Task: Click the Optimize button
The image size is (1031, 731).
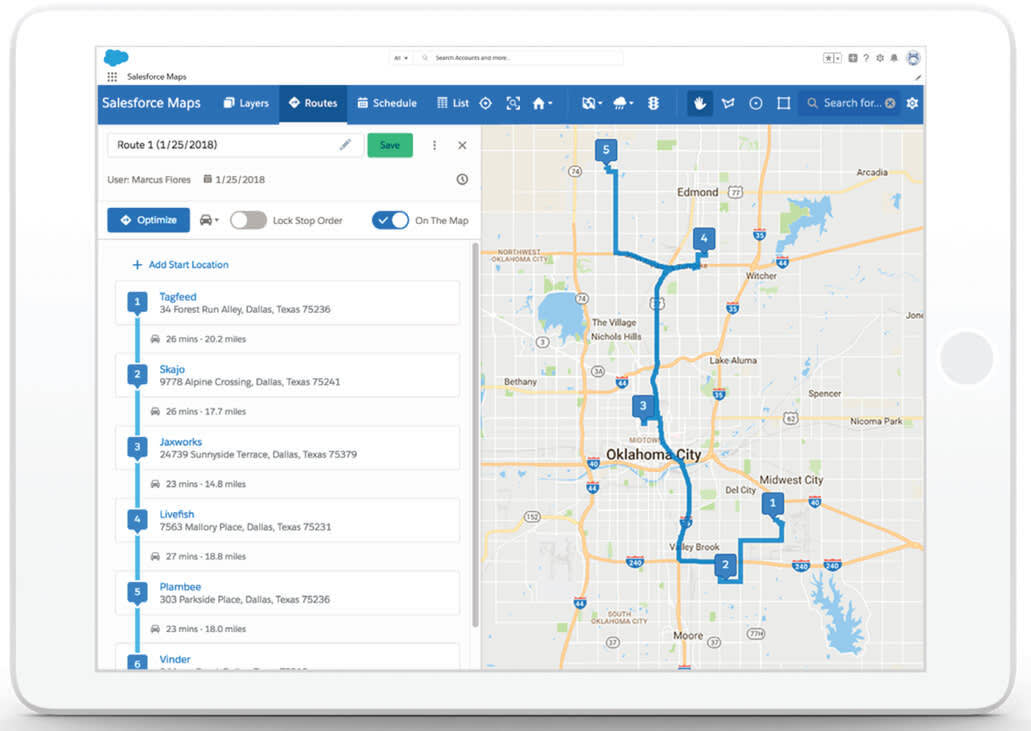Action: tap(147, 220)
